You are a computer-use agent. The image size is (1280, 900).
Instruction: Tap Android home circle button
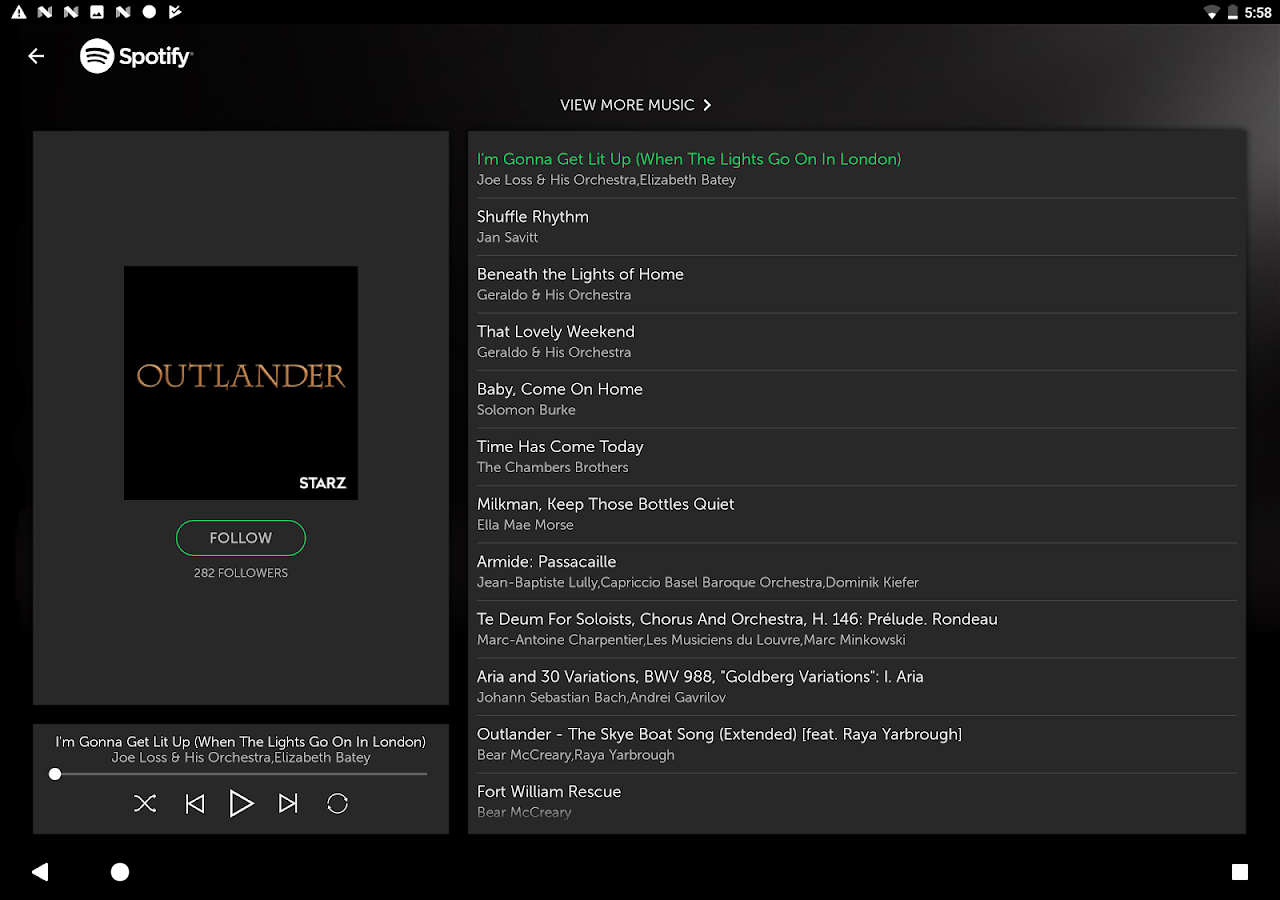tap(120, 872)
